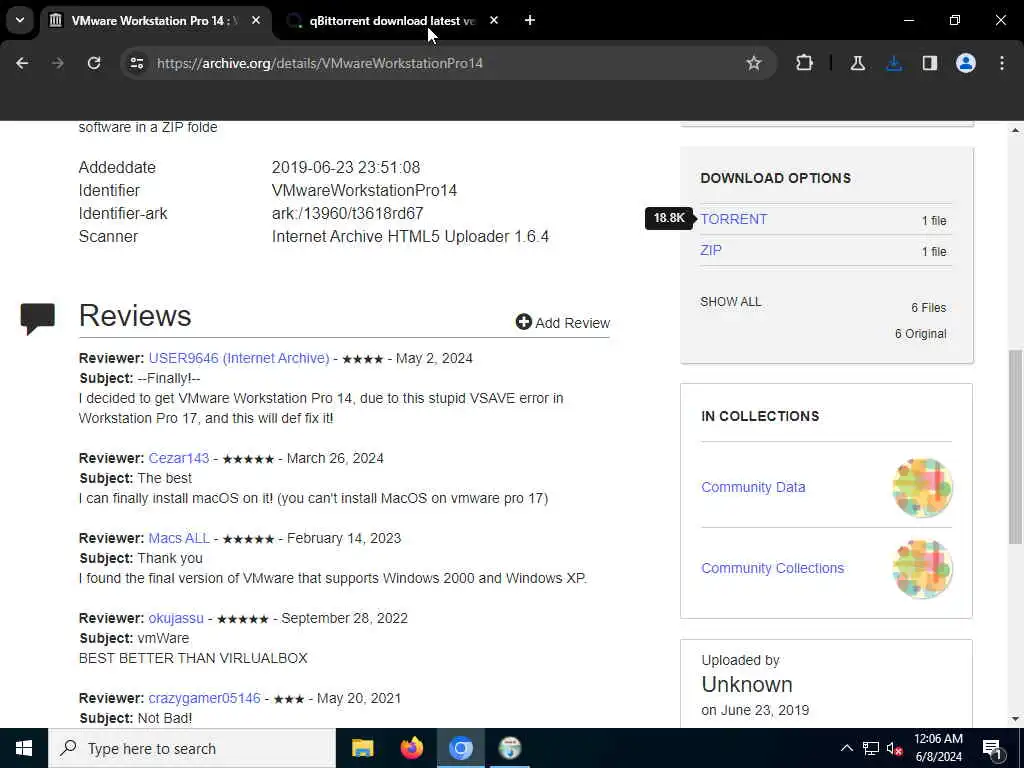Click the ark:/13960/t3618rd67 value
Viewport: 1024px width, 768px height.
(347, 214)
